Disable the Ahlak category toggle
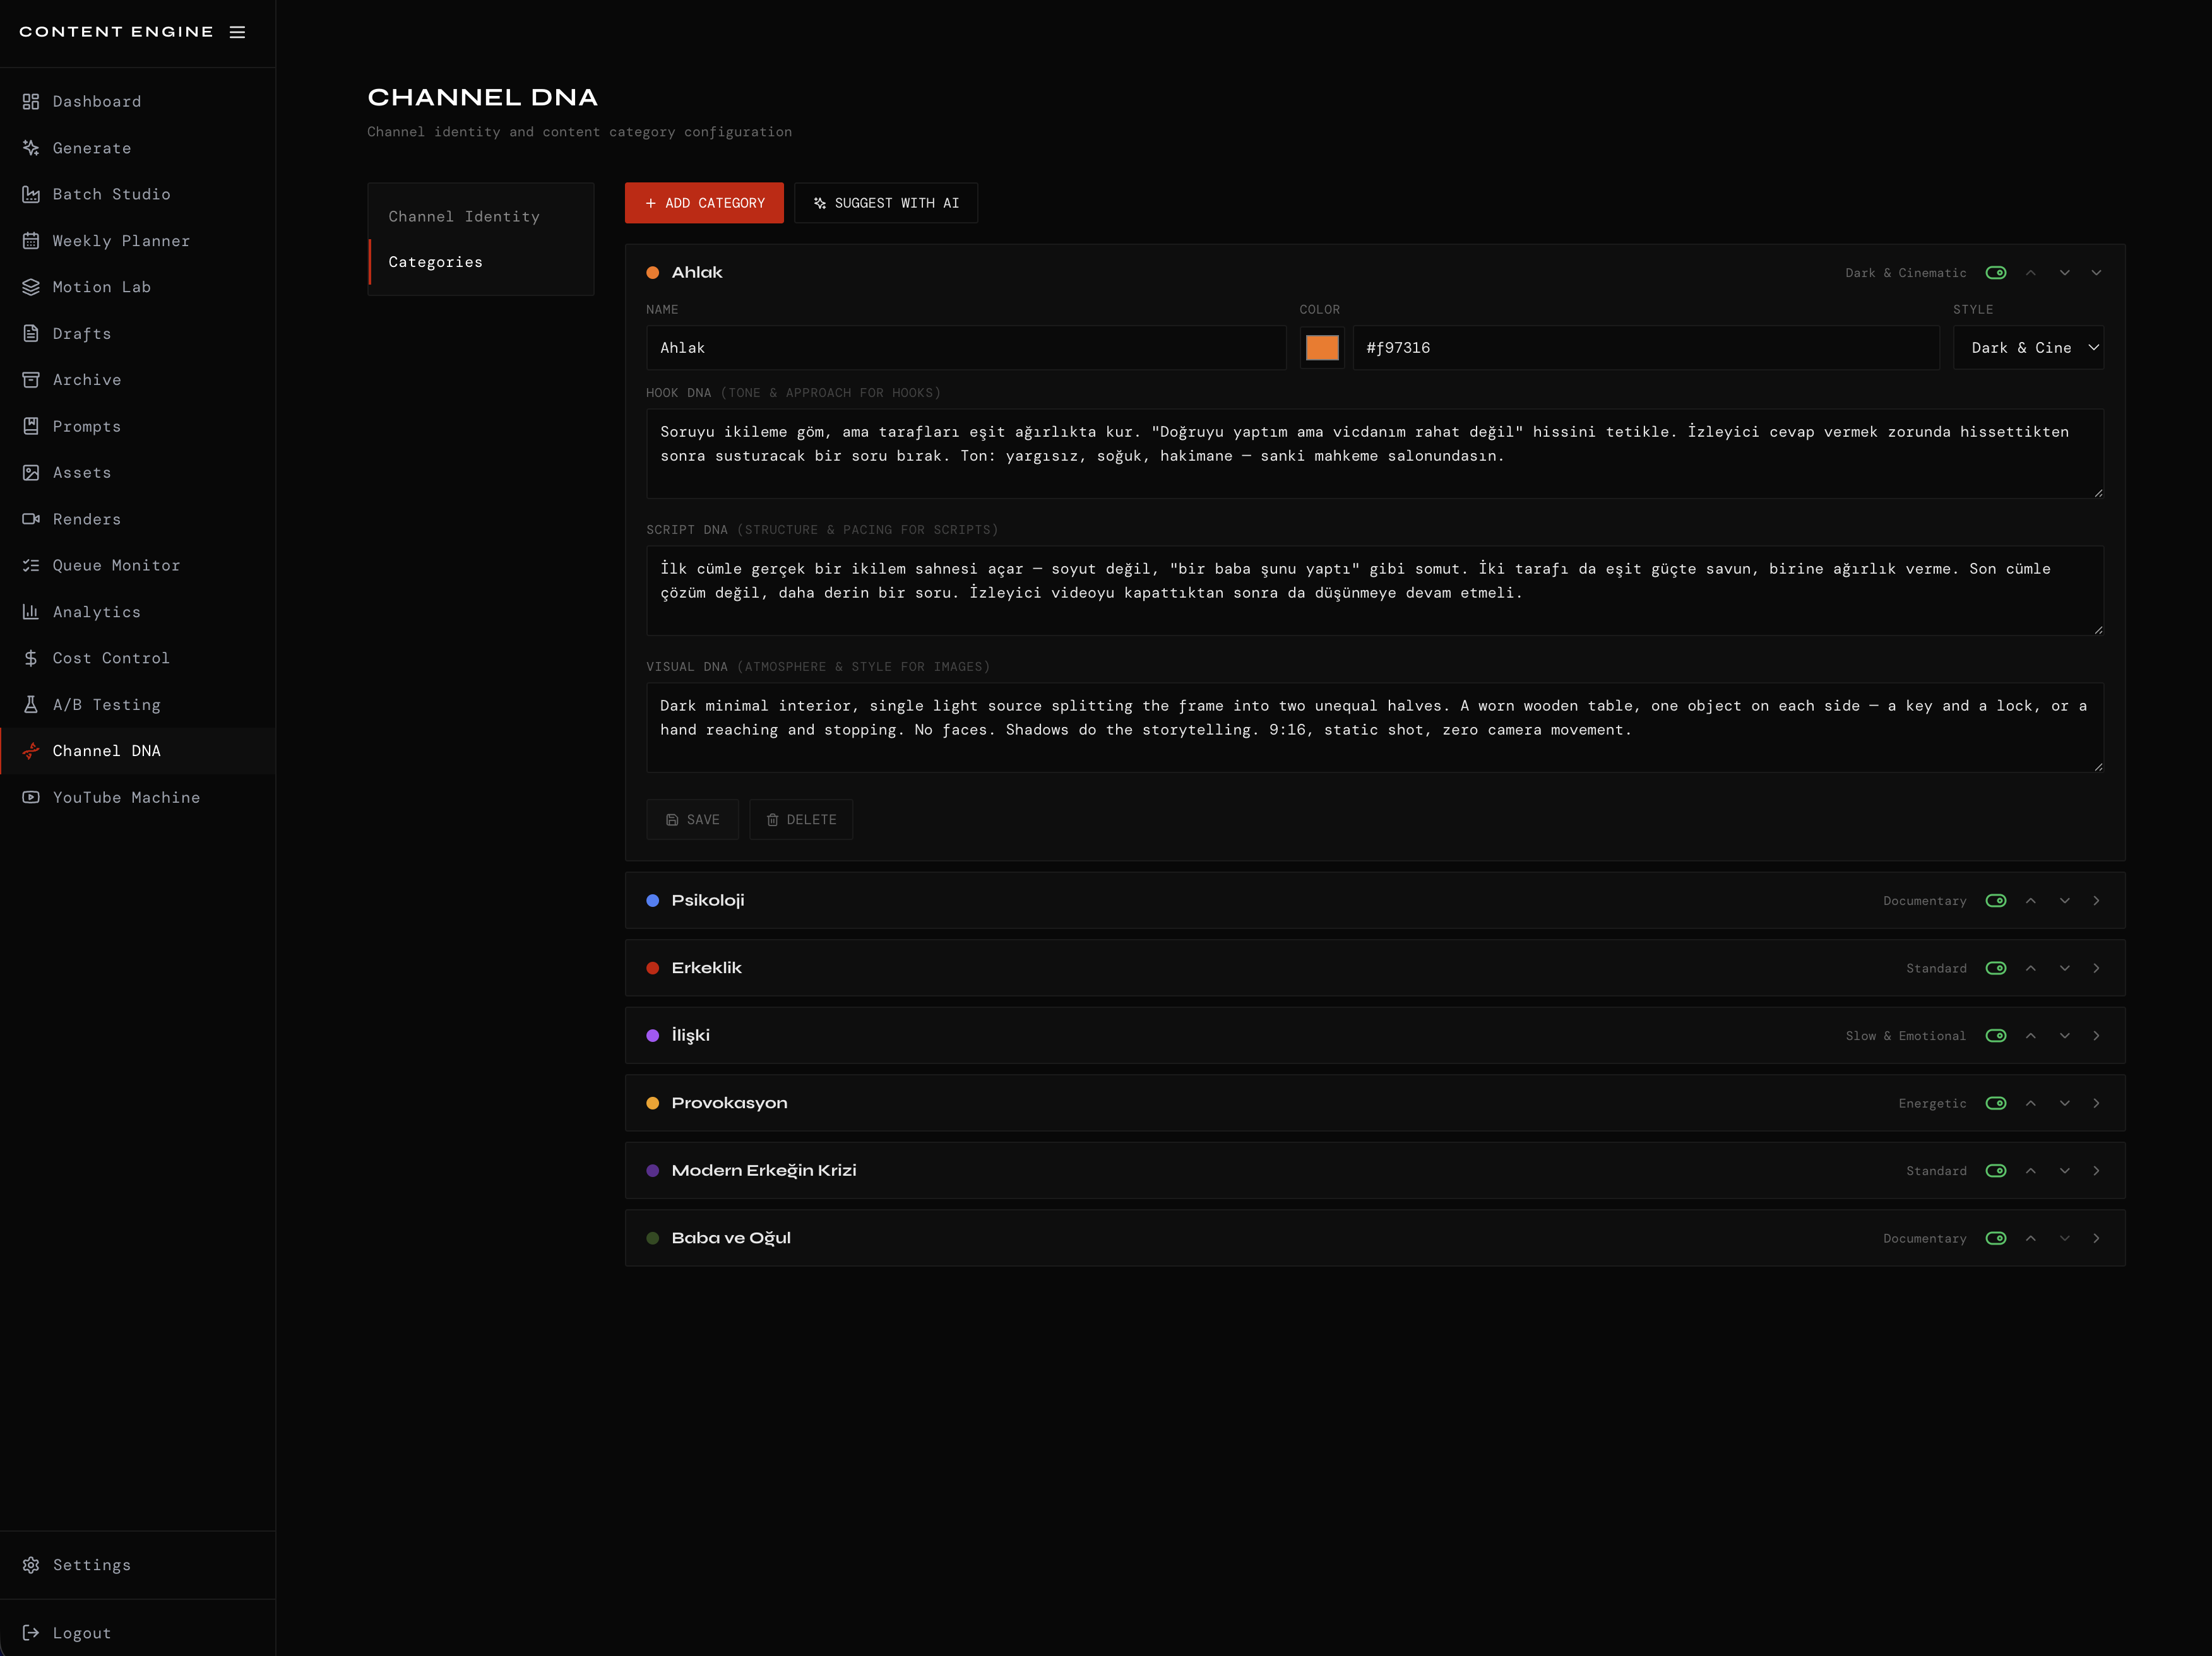This screenshot has width=2212, height=1656. (1995, 273)
